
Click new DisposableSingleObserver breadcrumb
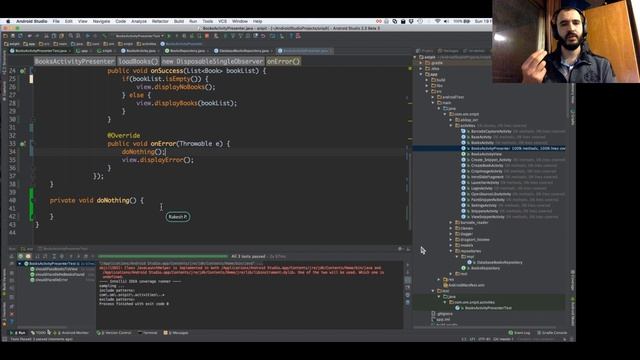213,61
